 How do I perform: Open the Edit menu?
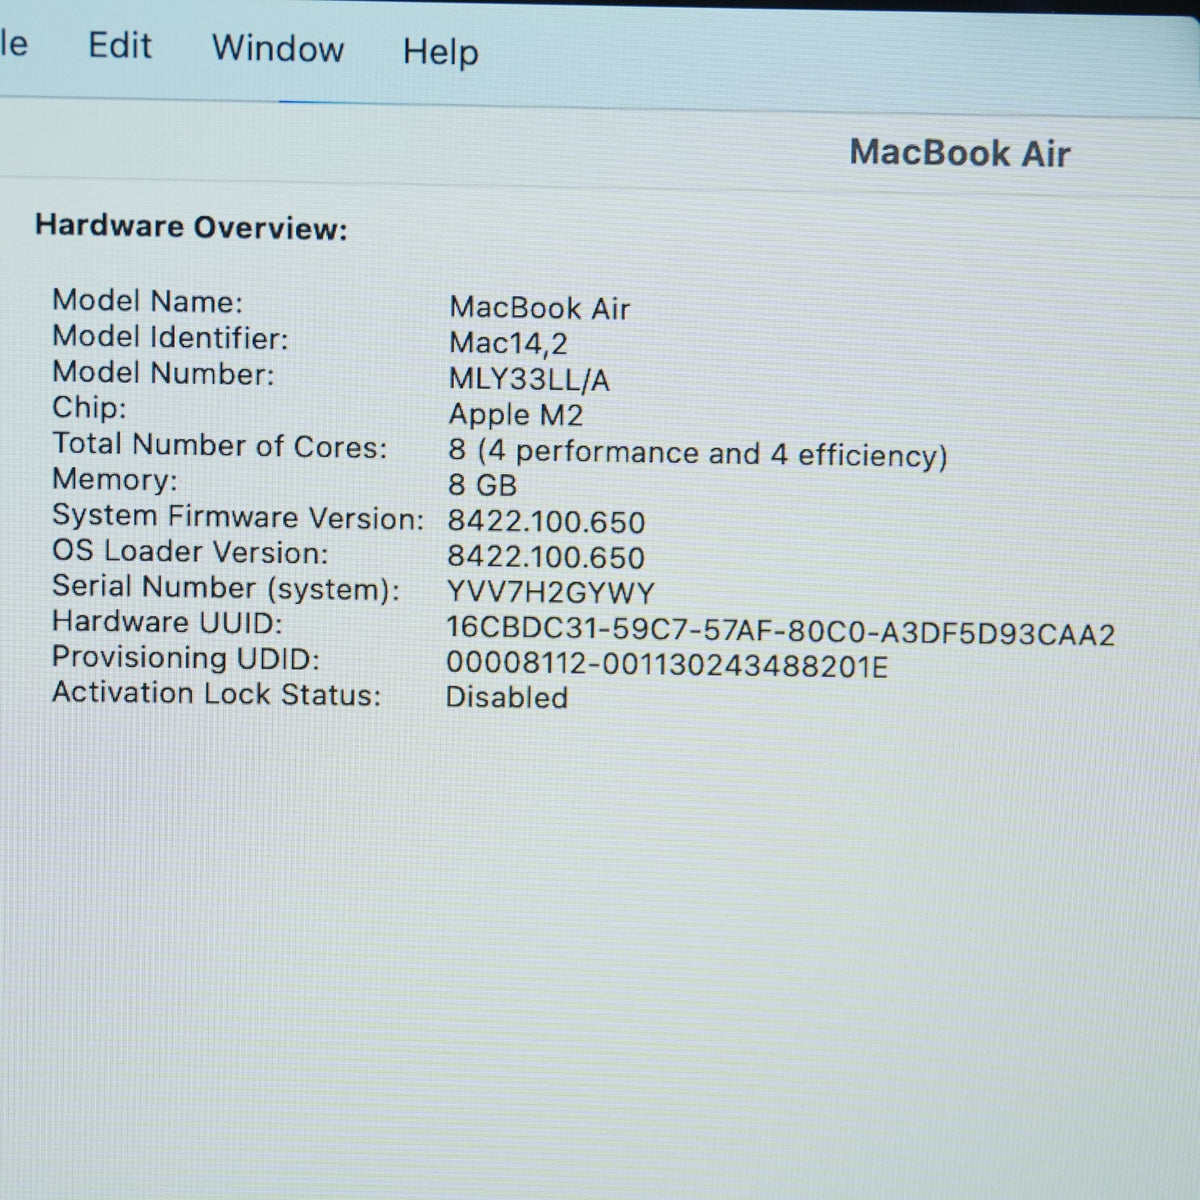click(120, 46)
